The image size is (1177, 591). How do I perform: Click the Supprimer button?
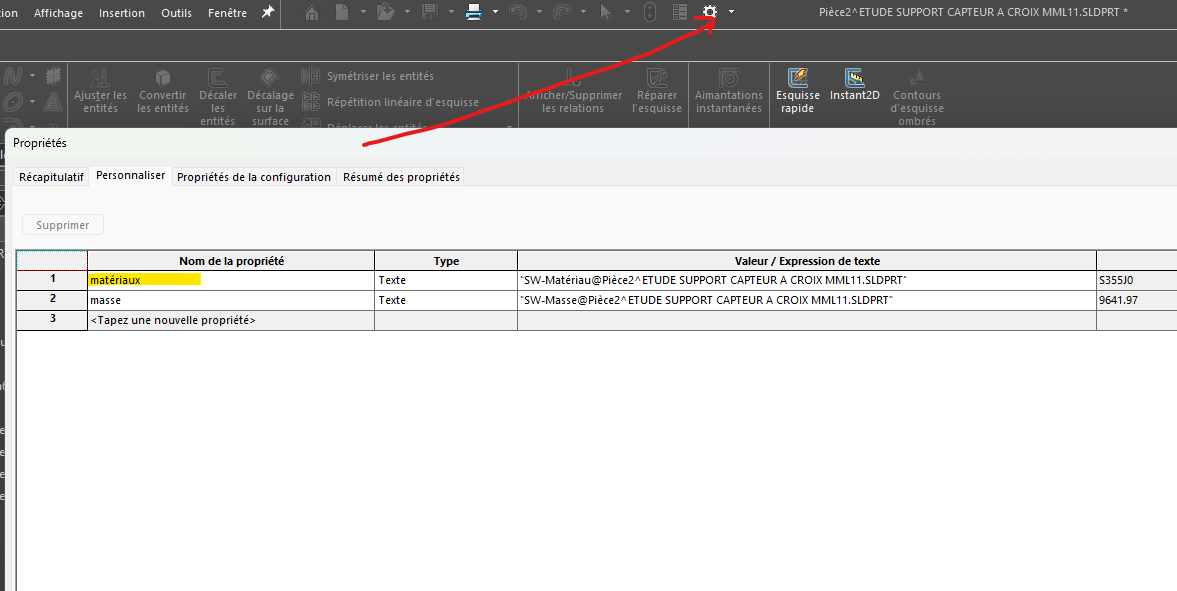(x=63, y=225)
